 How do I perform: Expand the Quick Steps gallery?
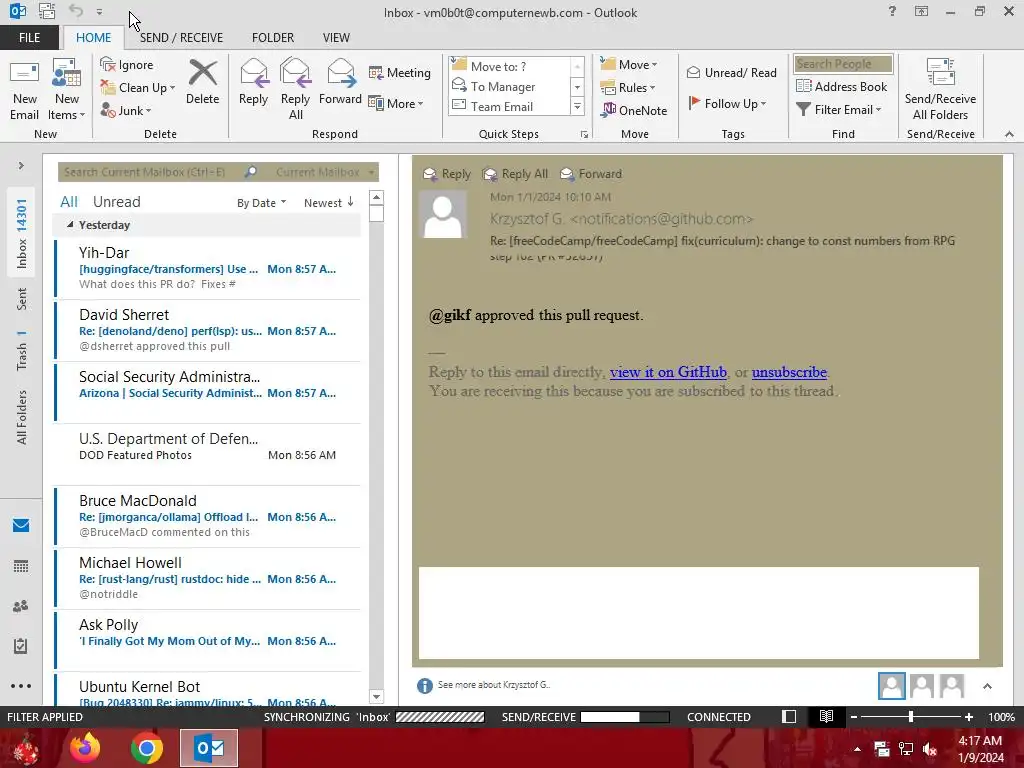pos(577,106)
